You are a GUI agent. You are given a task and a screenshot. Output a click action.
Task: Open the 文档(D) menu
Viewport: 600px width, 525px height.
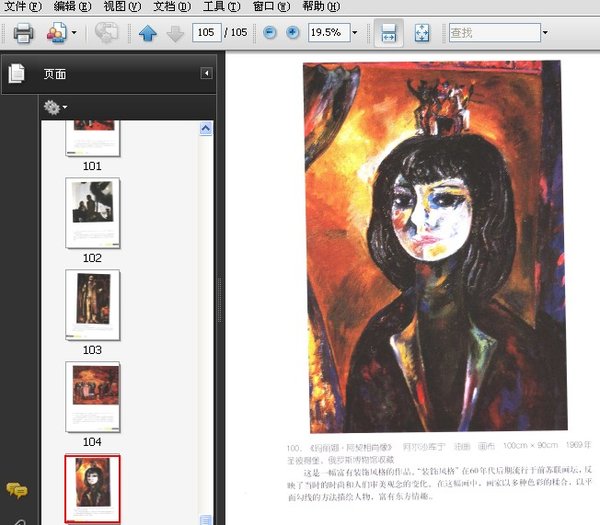coord(172,7)
